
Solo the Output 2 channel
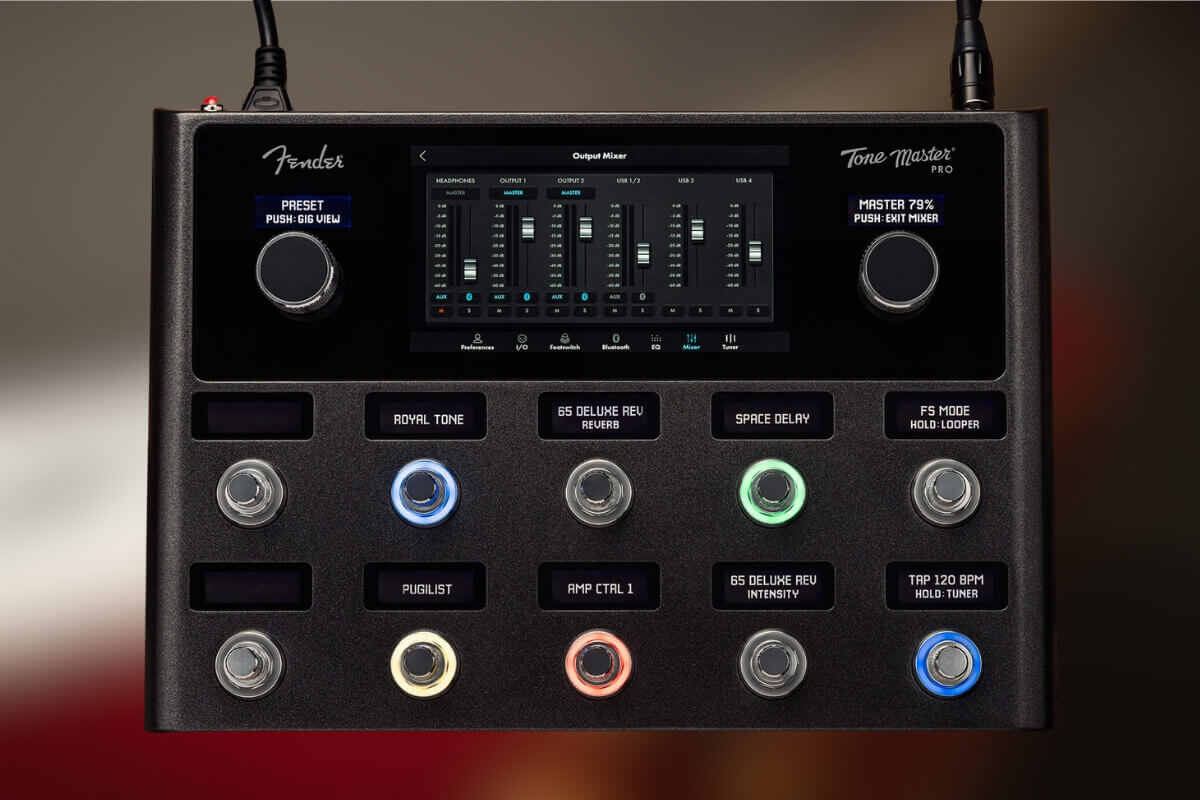click(584, 310)
